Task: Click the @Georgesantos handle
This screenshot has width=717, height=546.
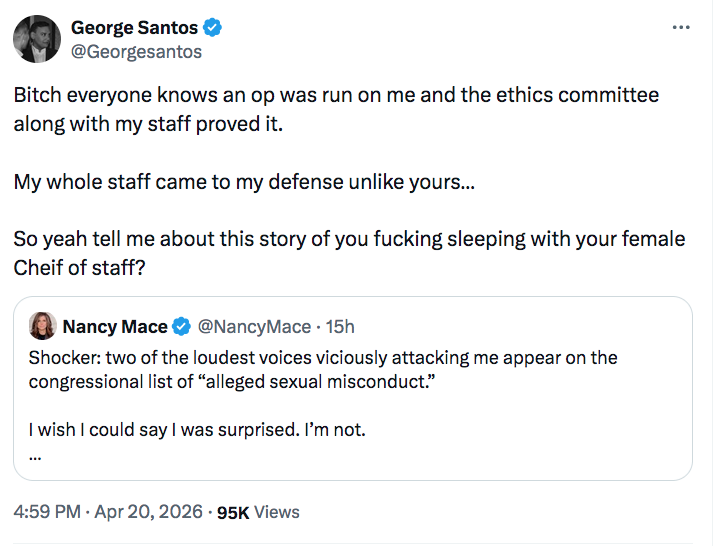Action: coord(135,51)
